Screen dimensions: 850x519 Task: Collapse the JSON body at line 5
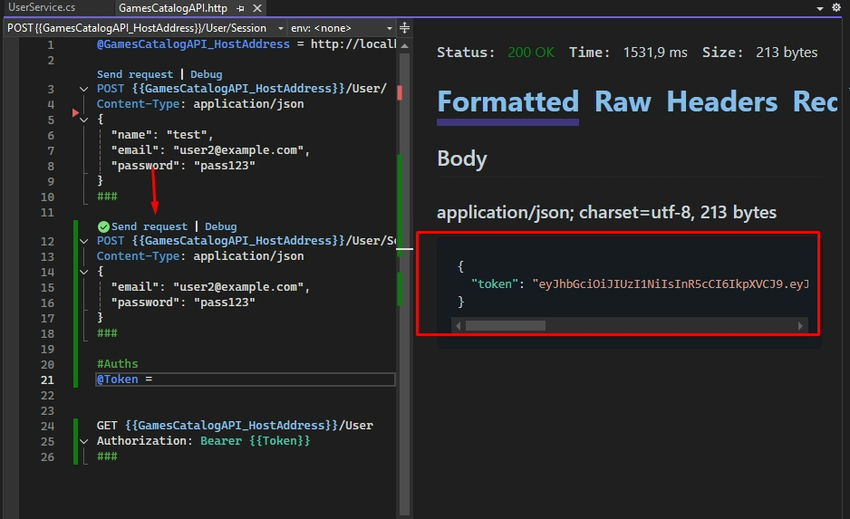(84, 120)
